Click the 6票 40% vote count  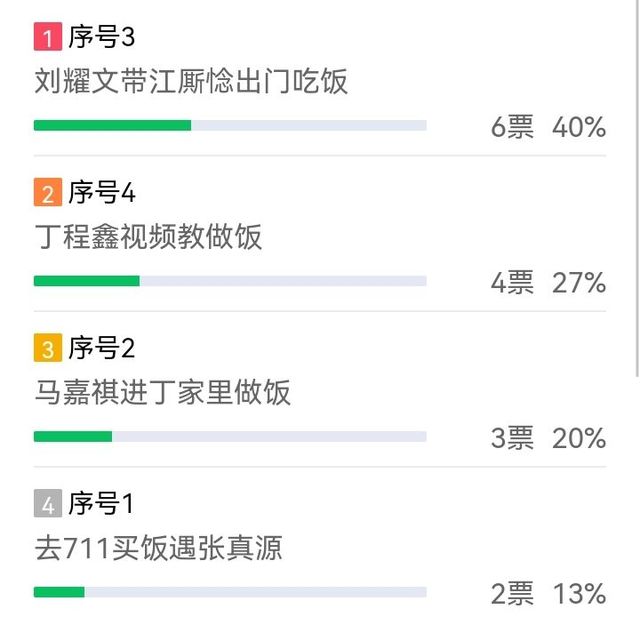pos(548,127)
